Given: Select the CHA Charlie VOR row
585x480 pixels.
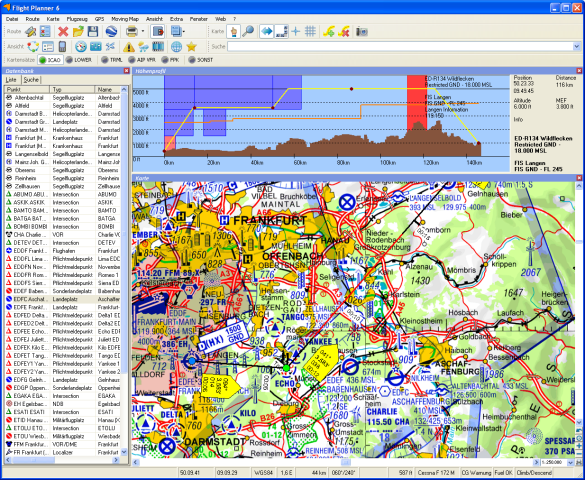Looking at the screenshot, I should tap(63, 235).
